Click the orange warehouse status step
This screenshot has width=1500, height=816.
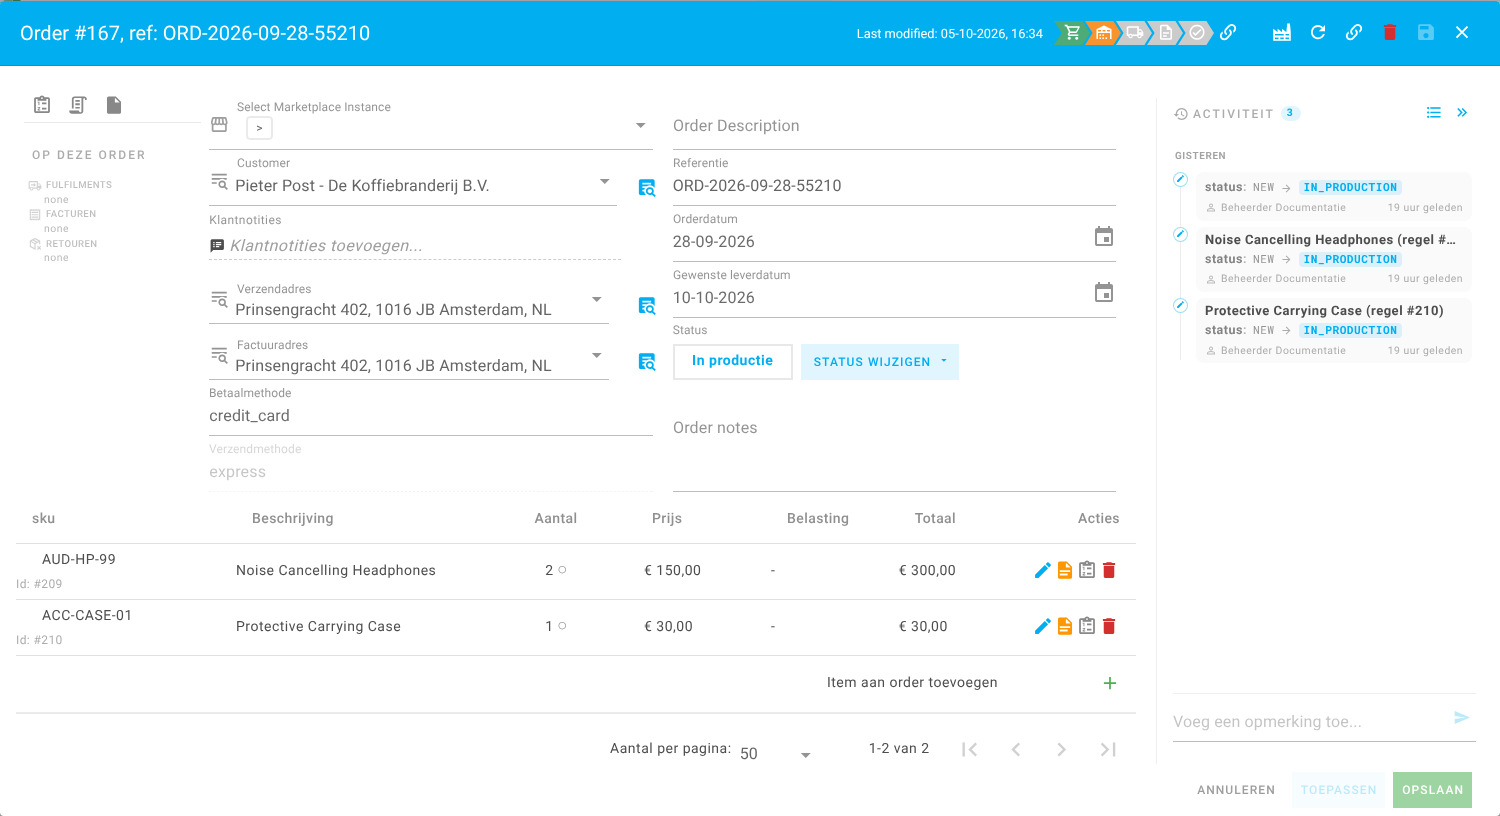point(1103,33)
